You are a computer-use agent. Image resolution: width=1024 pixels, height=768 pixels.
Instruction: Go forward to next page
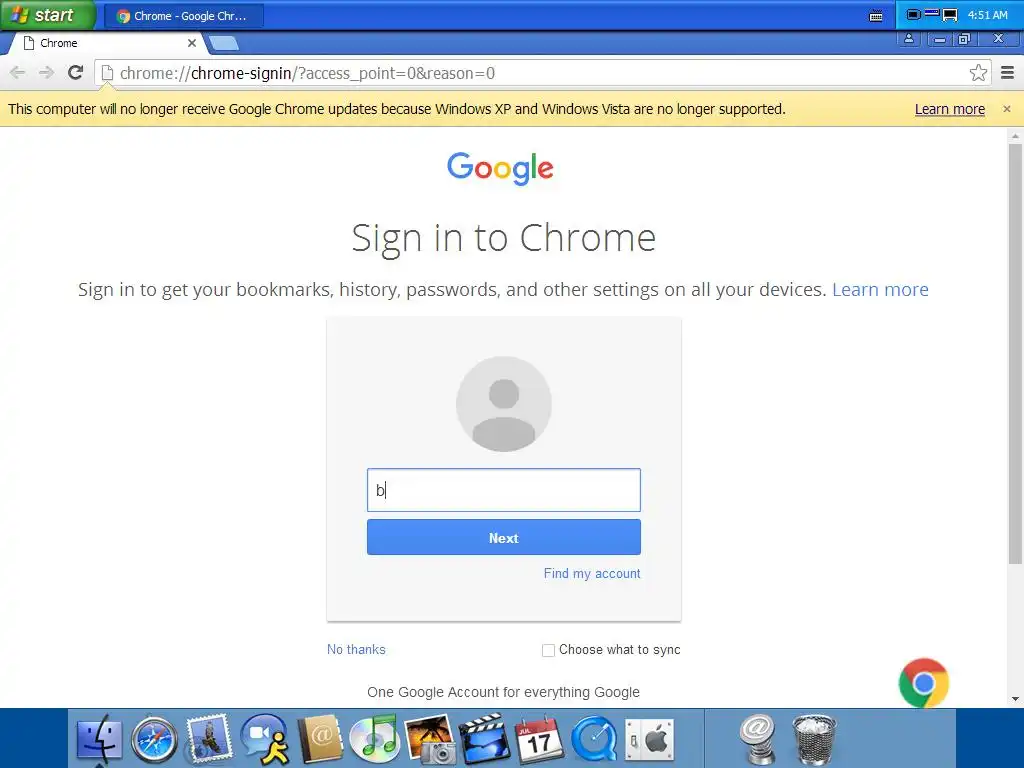pos(46,72)
